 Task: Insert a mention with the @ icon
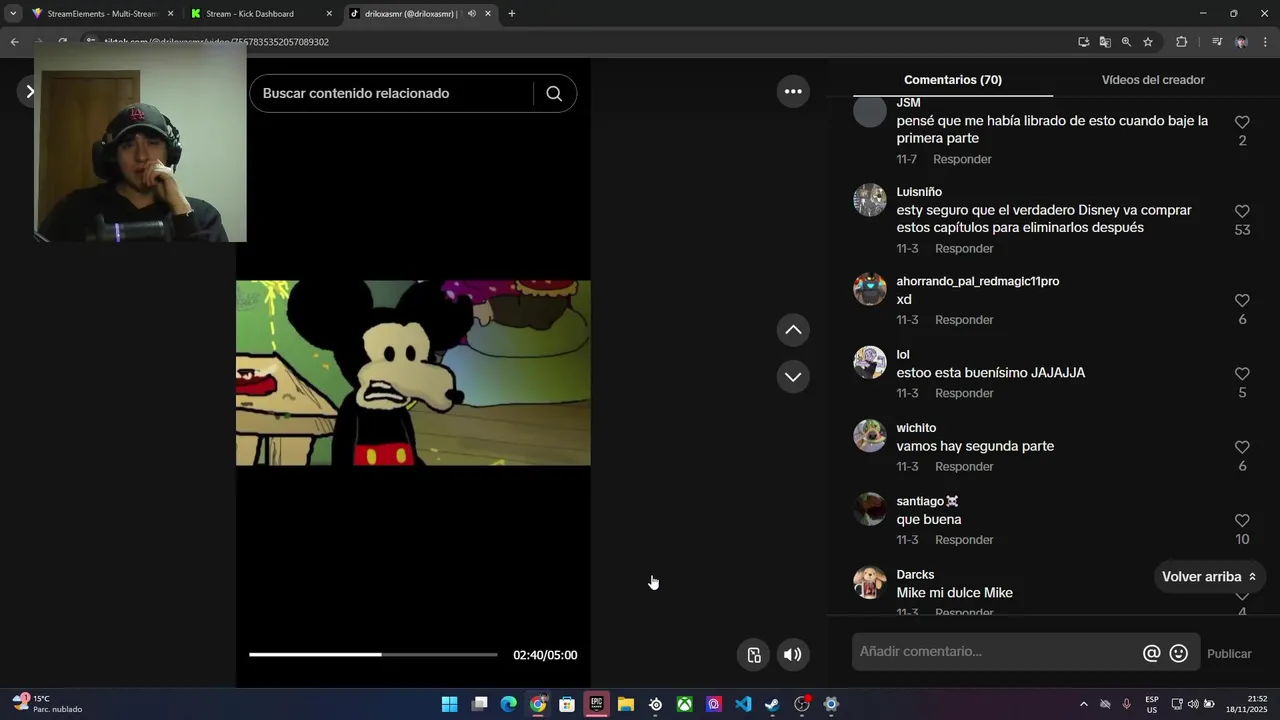[1152, 653]
